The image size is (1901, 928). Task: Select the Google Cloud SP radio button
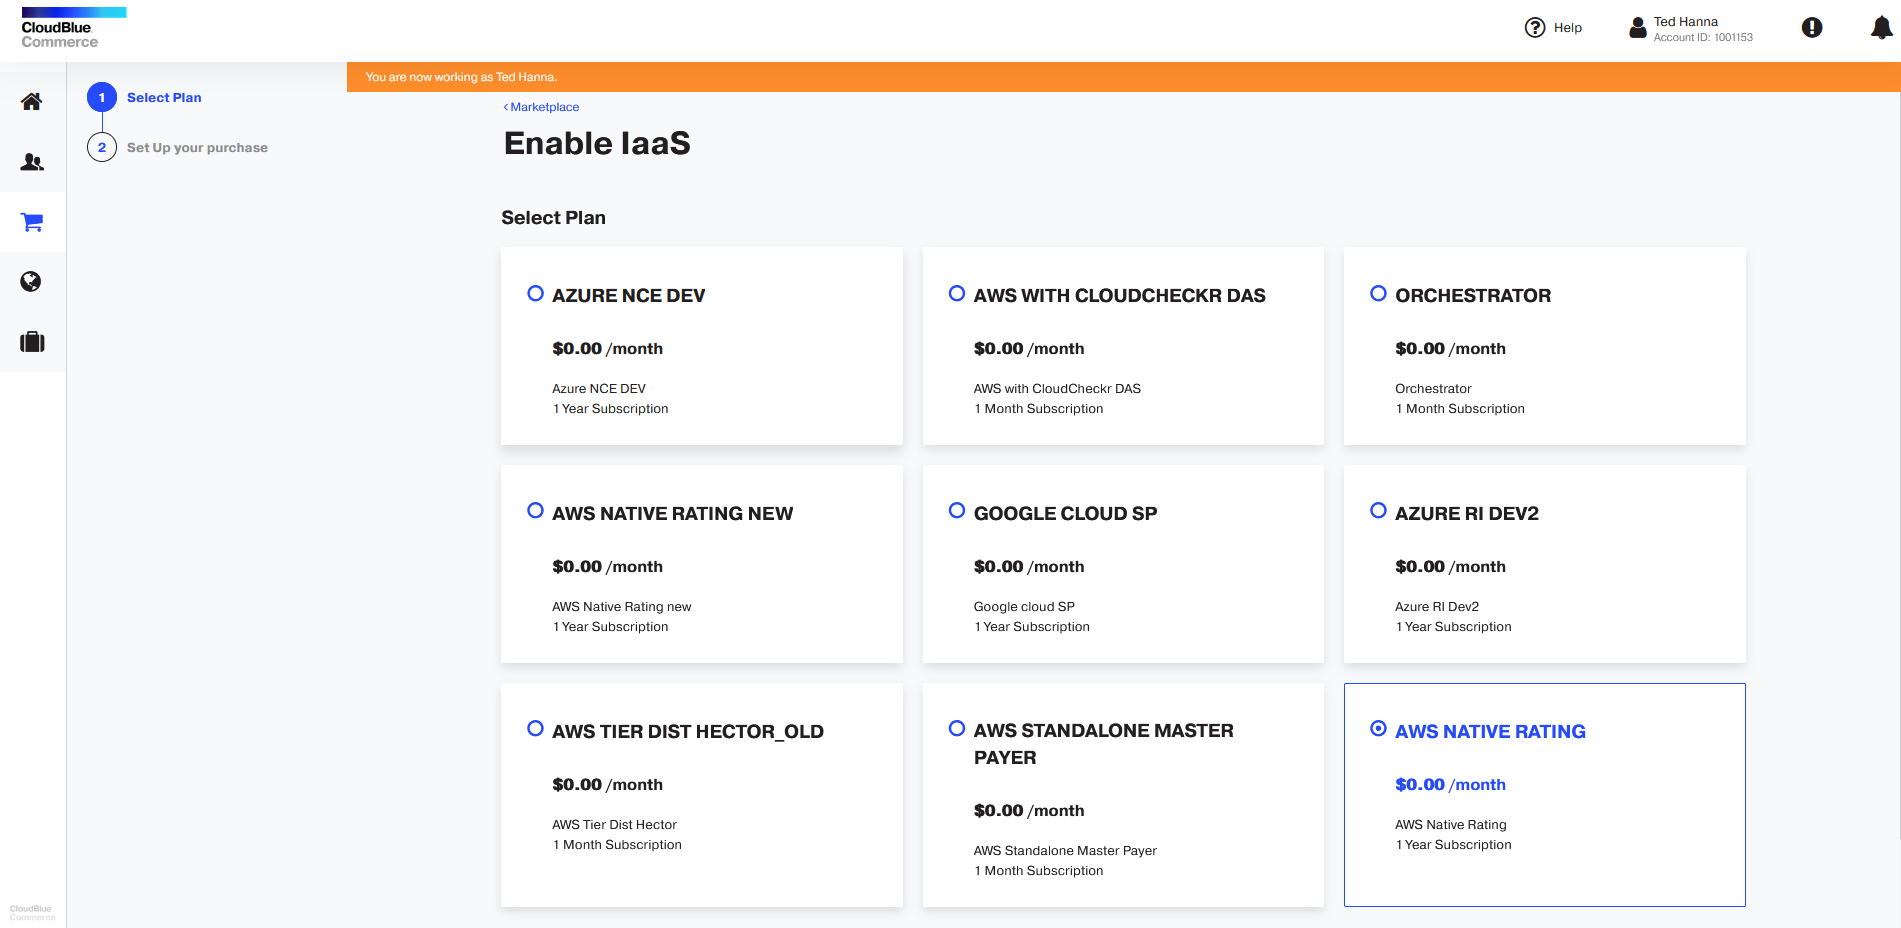click(x=957, y=510)
